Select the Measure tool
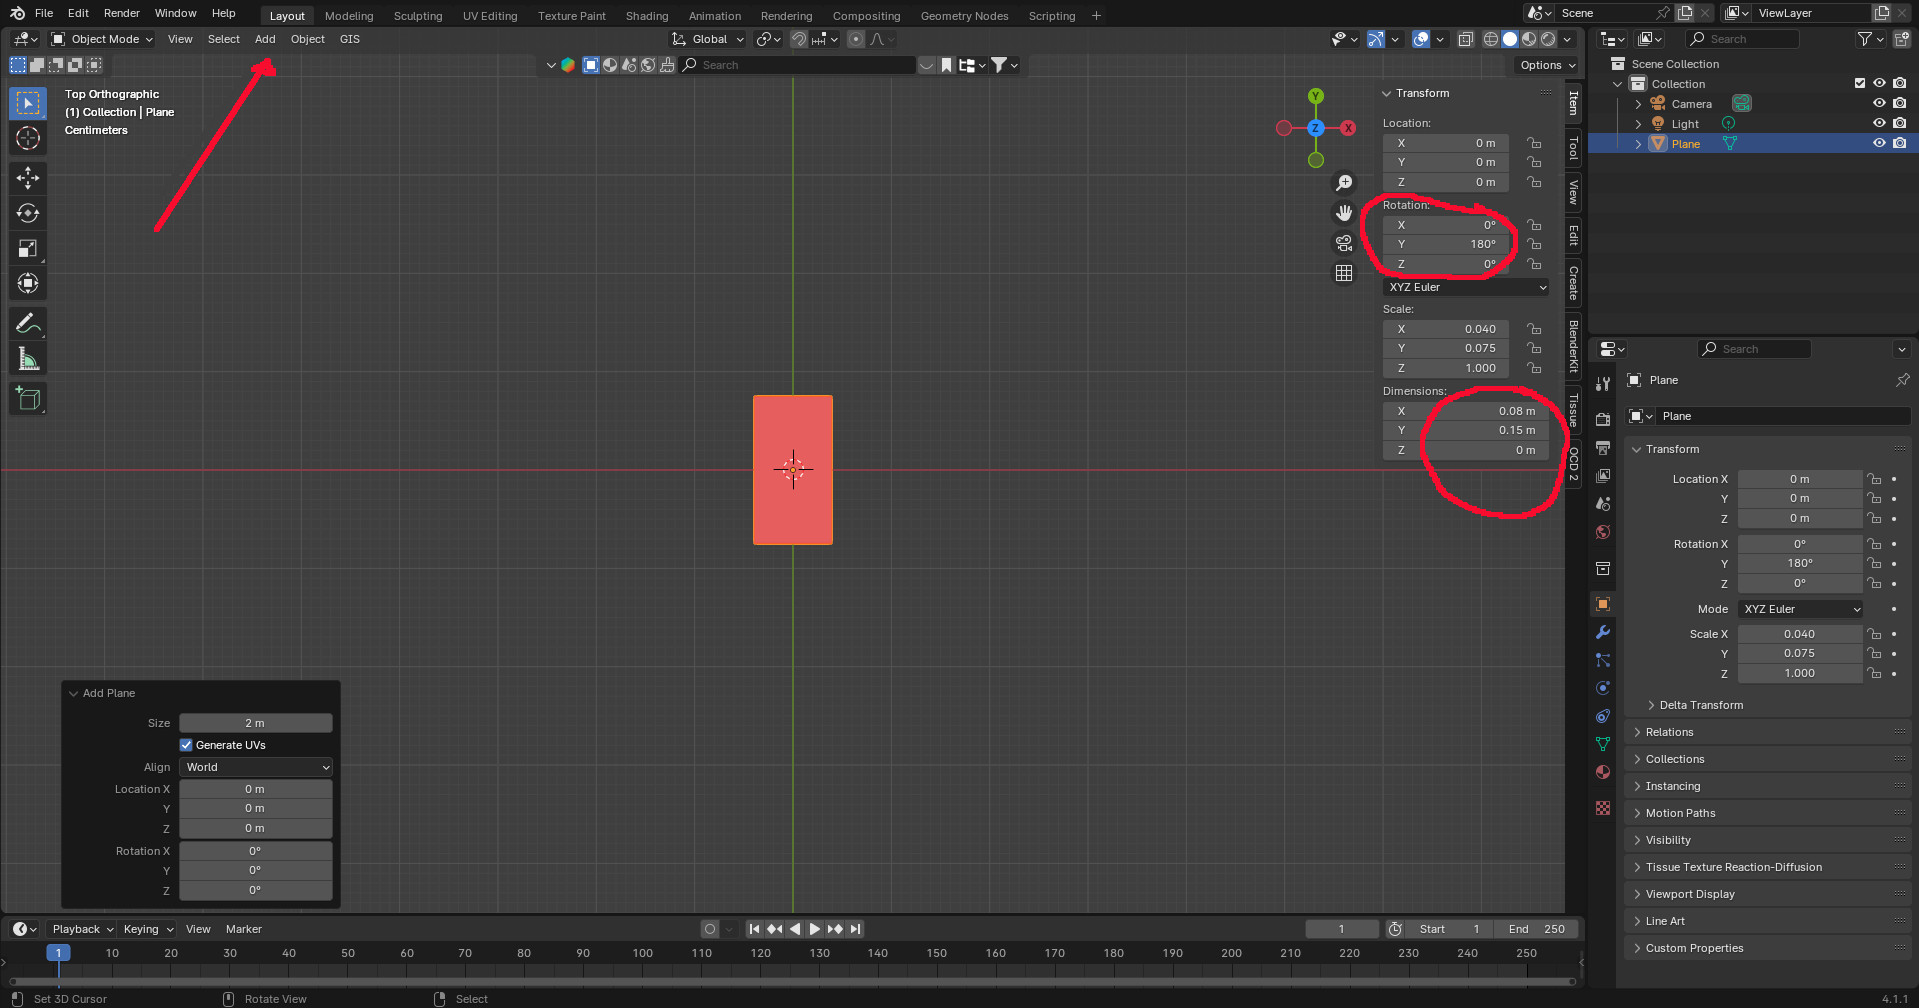Screen dimensions: 1919x1008 coord(28,359)
